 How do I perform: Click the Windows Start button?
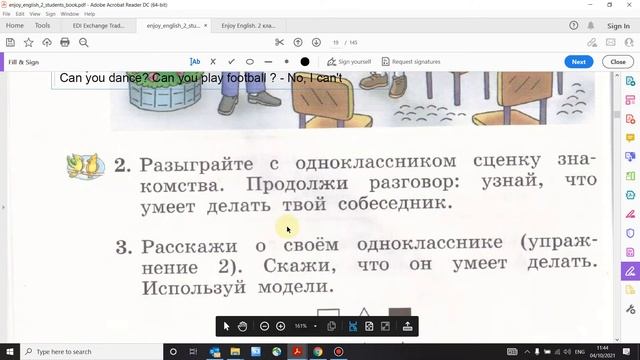10,351
